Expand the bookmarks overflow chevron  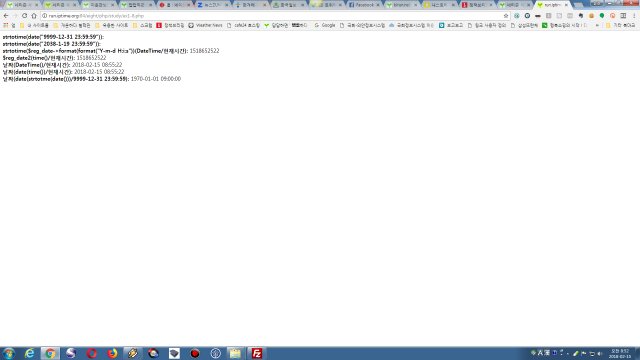[x=598, y=25]
